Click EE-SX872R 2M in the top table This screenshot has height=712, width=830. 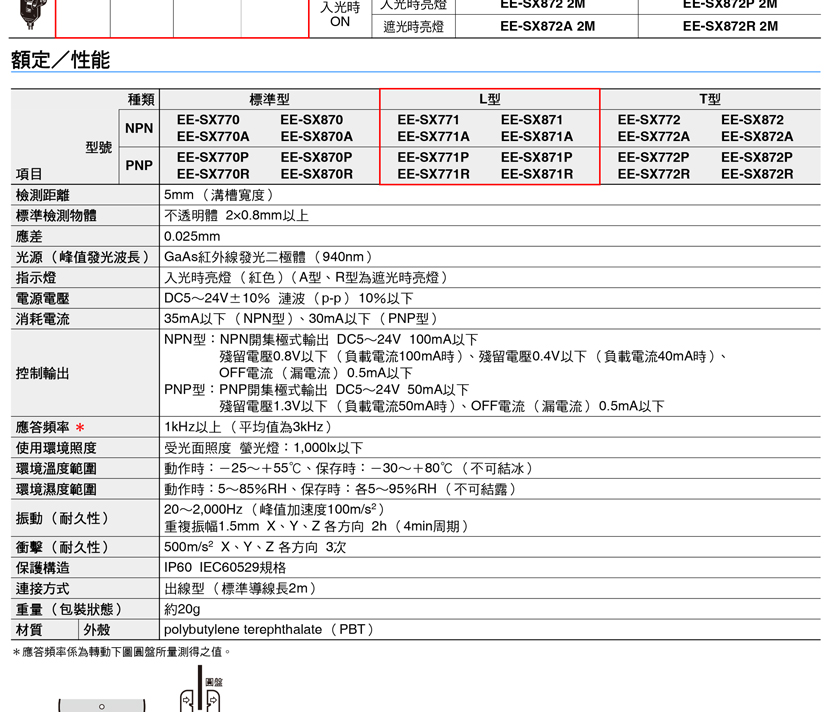coord(730,26)
